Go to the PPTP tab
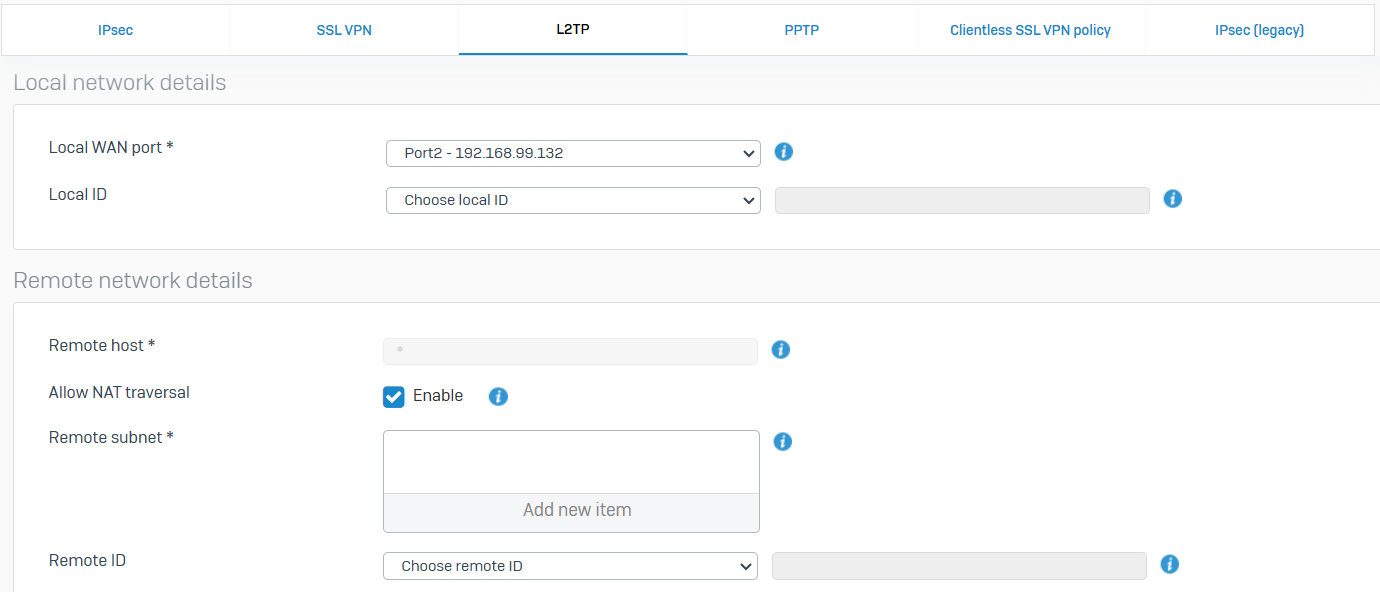This screenshot has width=1380, height=592. [801, 30]
